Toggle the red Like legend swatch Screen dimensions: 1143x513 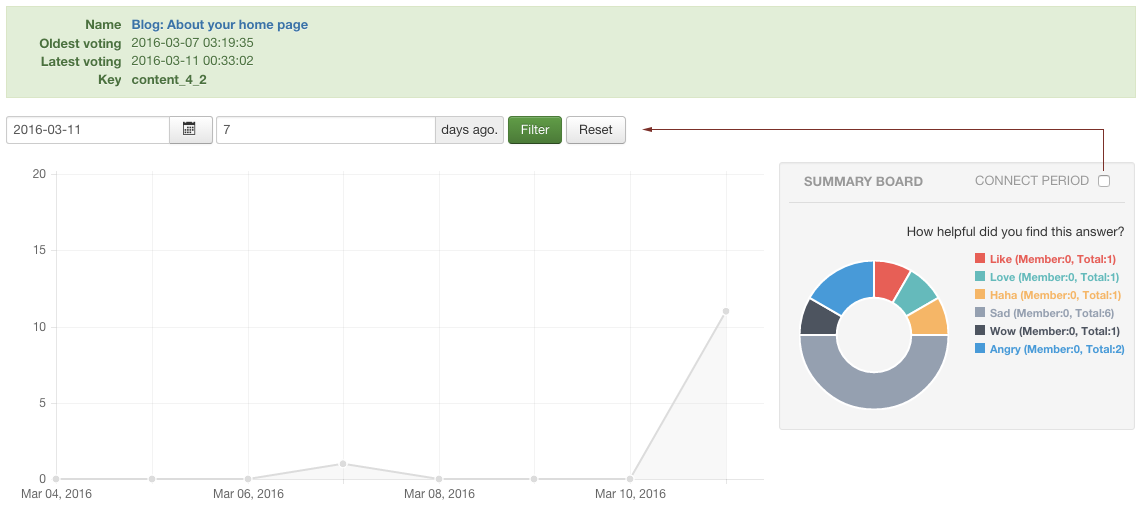point(980,259)
